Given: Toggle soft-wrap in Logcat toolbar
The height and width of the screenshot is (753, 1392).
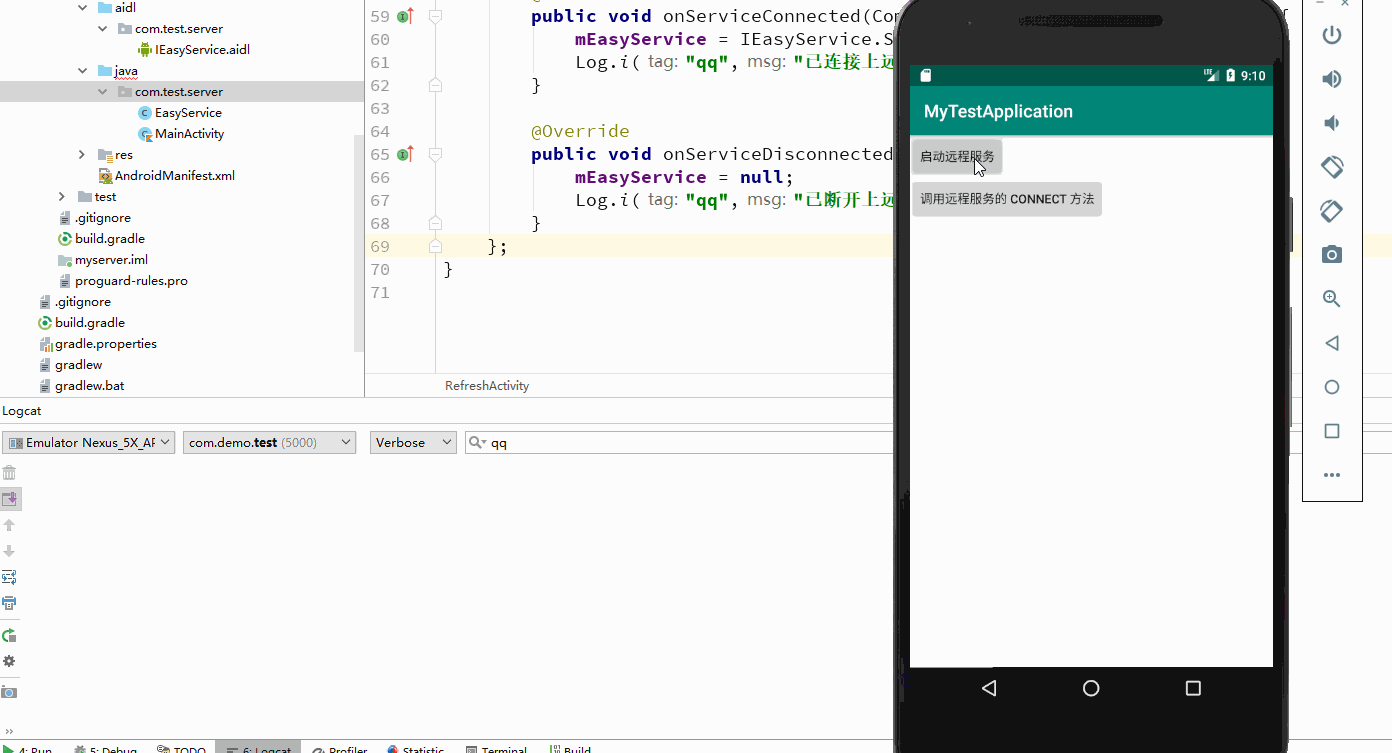Looking at the screenshot, I should [9, 577].
